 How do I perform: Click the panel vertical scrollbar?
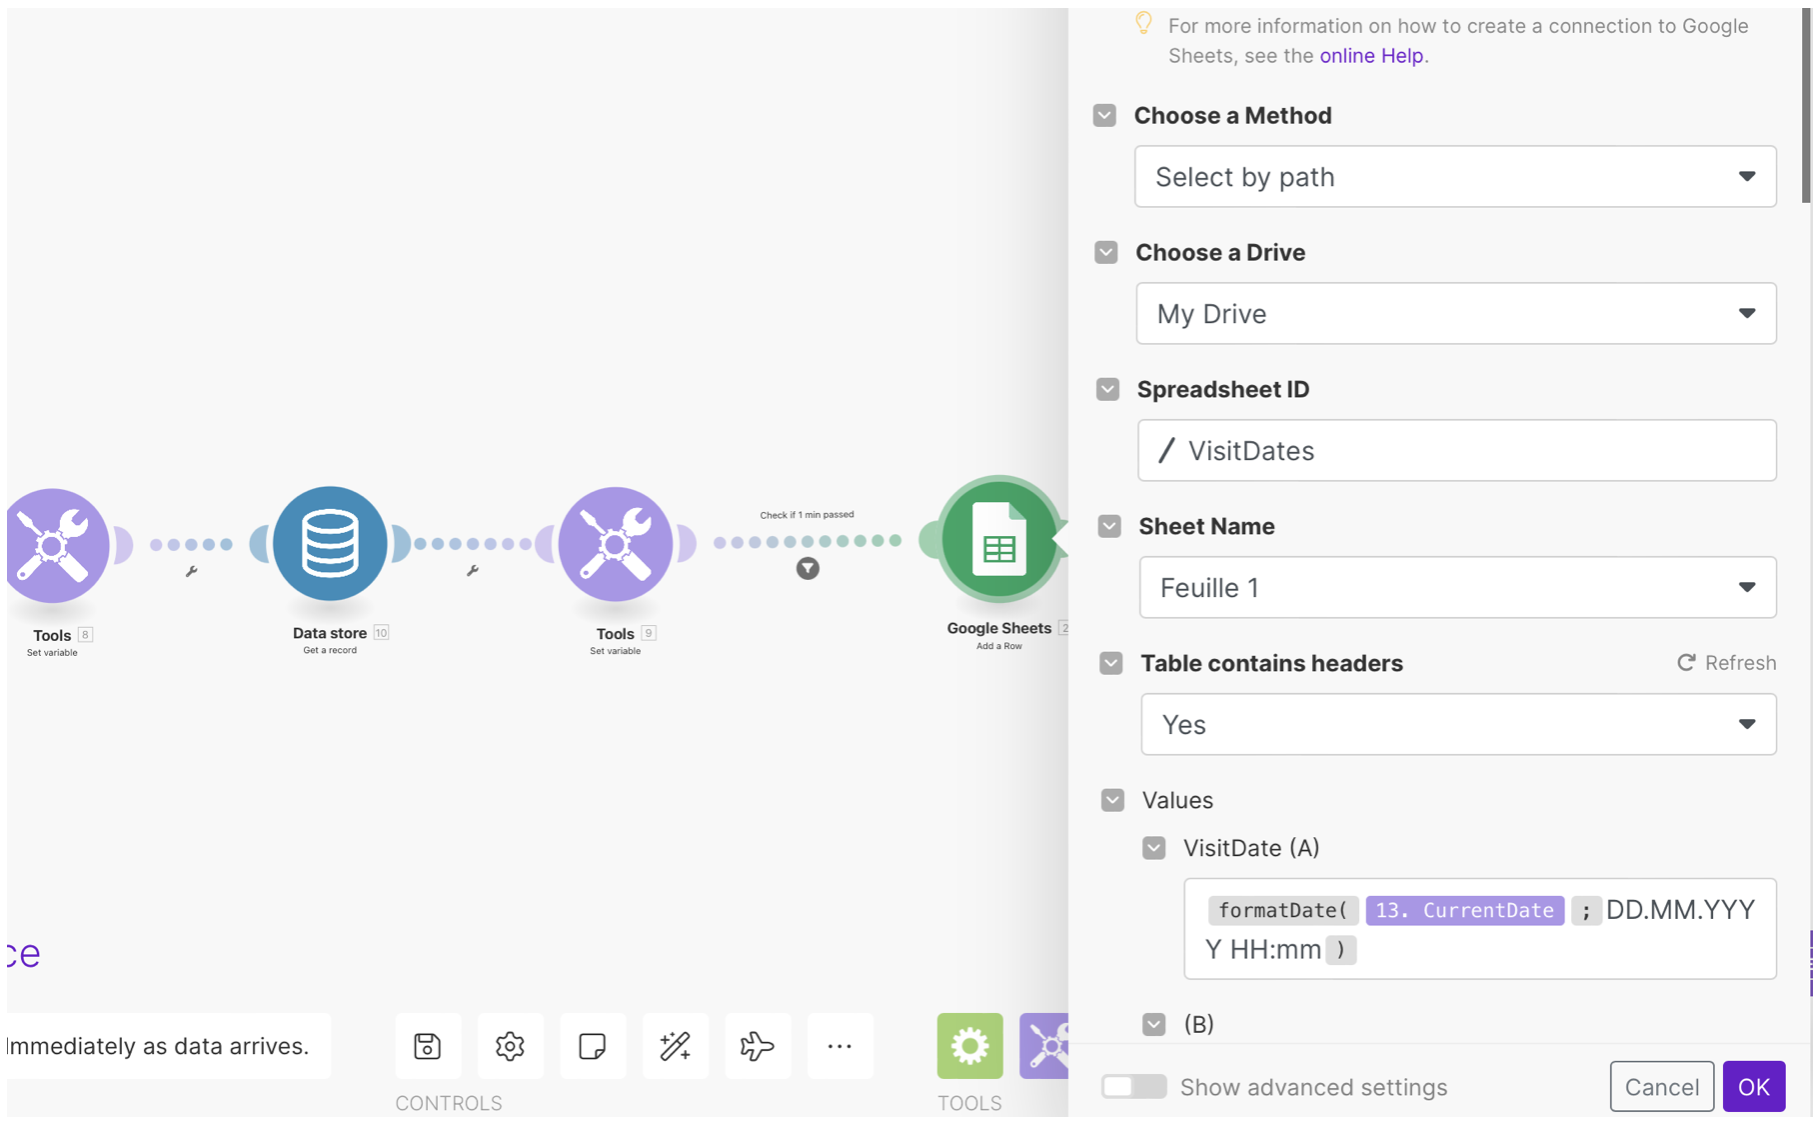tap(1806, 106)
